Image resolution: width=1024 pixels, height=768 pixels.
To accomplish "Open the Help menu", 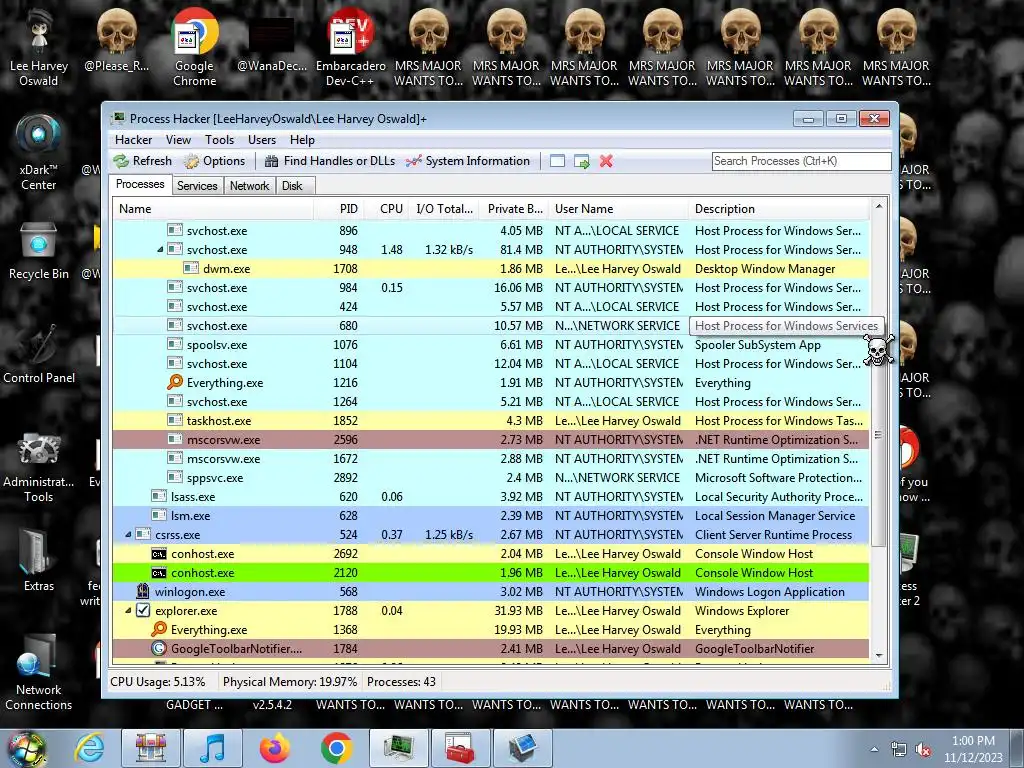I will [x=302, y=140].
